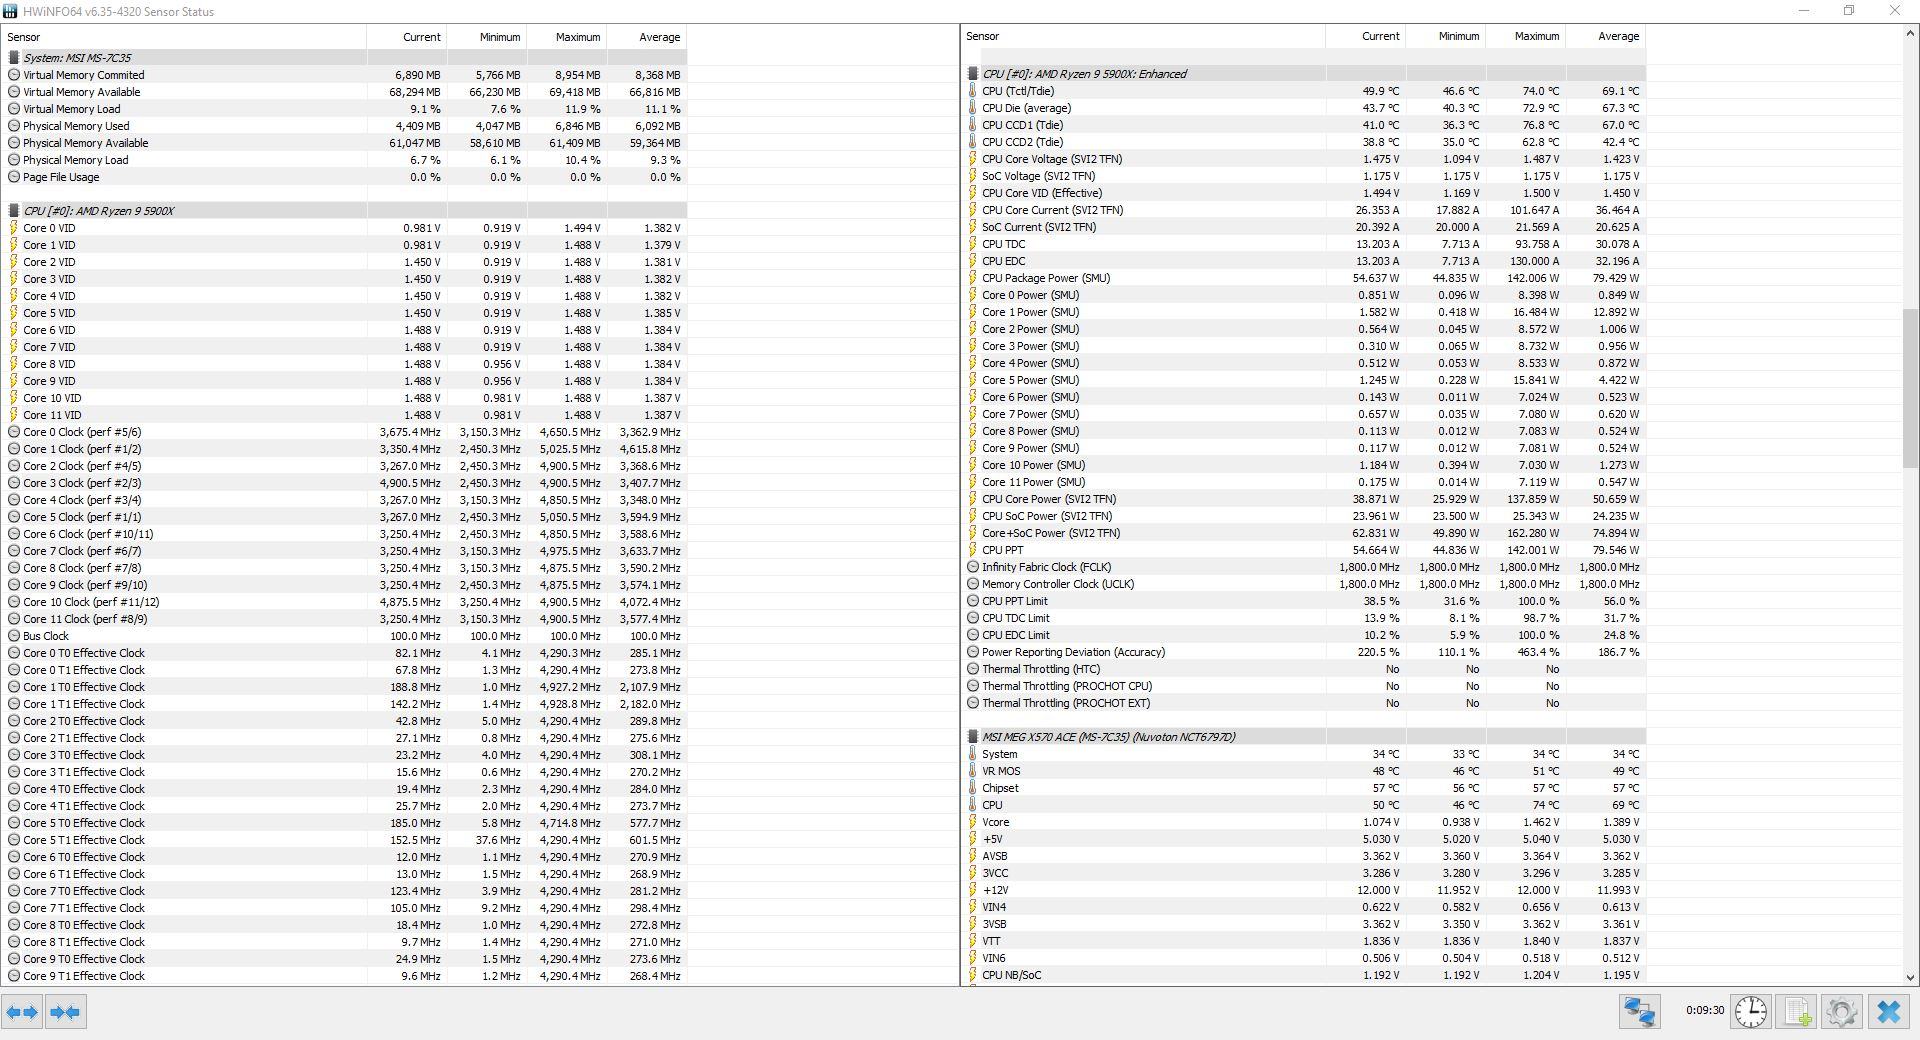Click the icon for Infinity Fabric Clock (FCLK)
1920x1040 pixels.
pyautogui.click(x=973, y=567)
